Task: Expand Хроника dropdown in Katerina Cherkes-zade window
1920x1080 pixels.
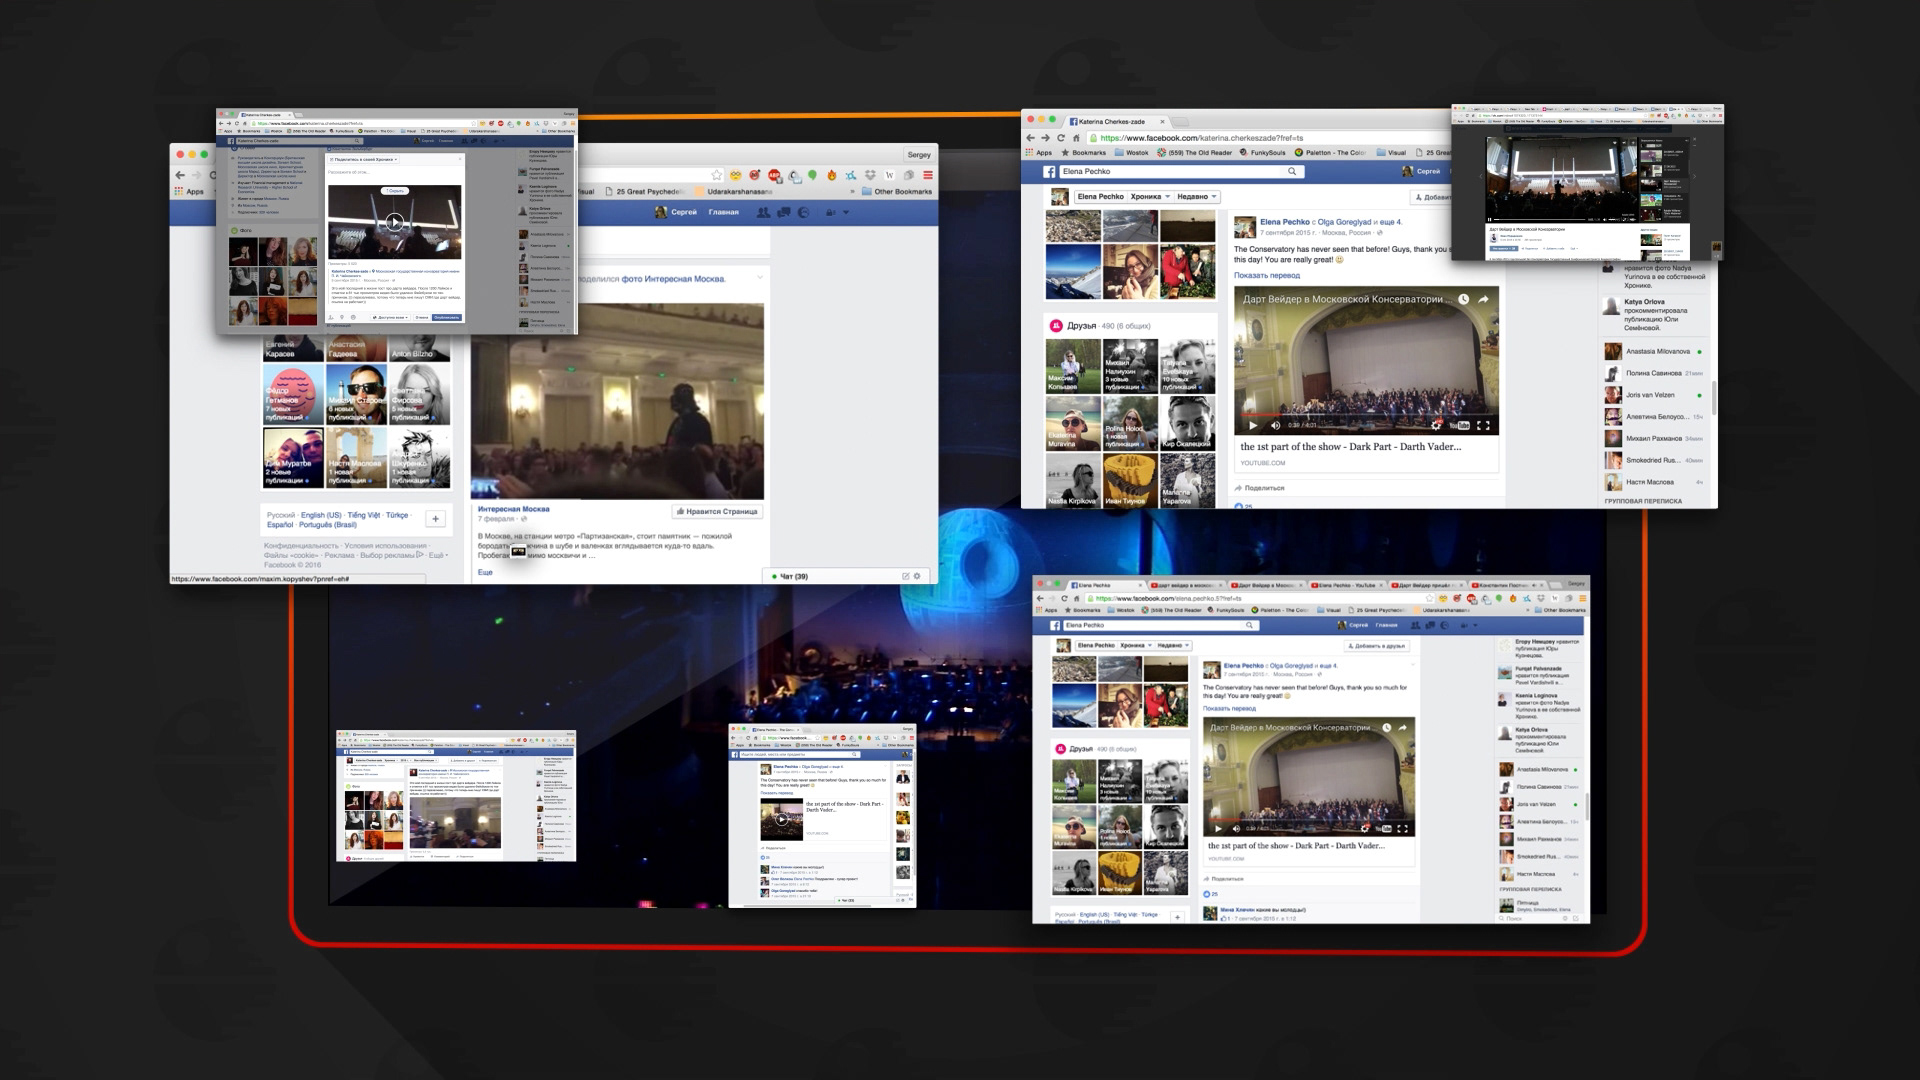Action: (x=1149, y=197)
